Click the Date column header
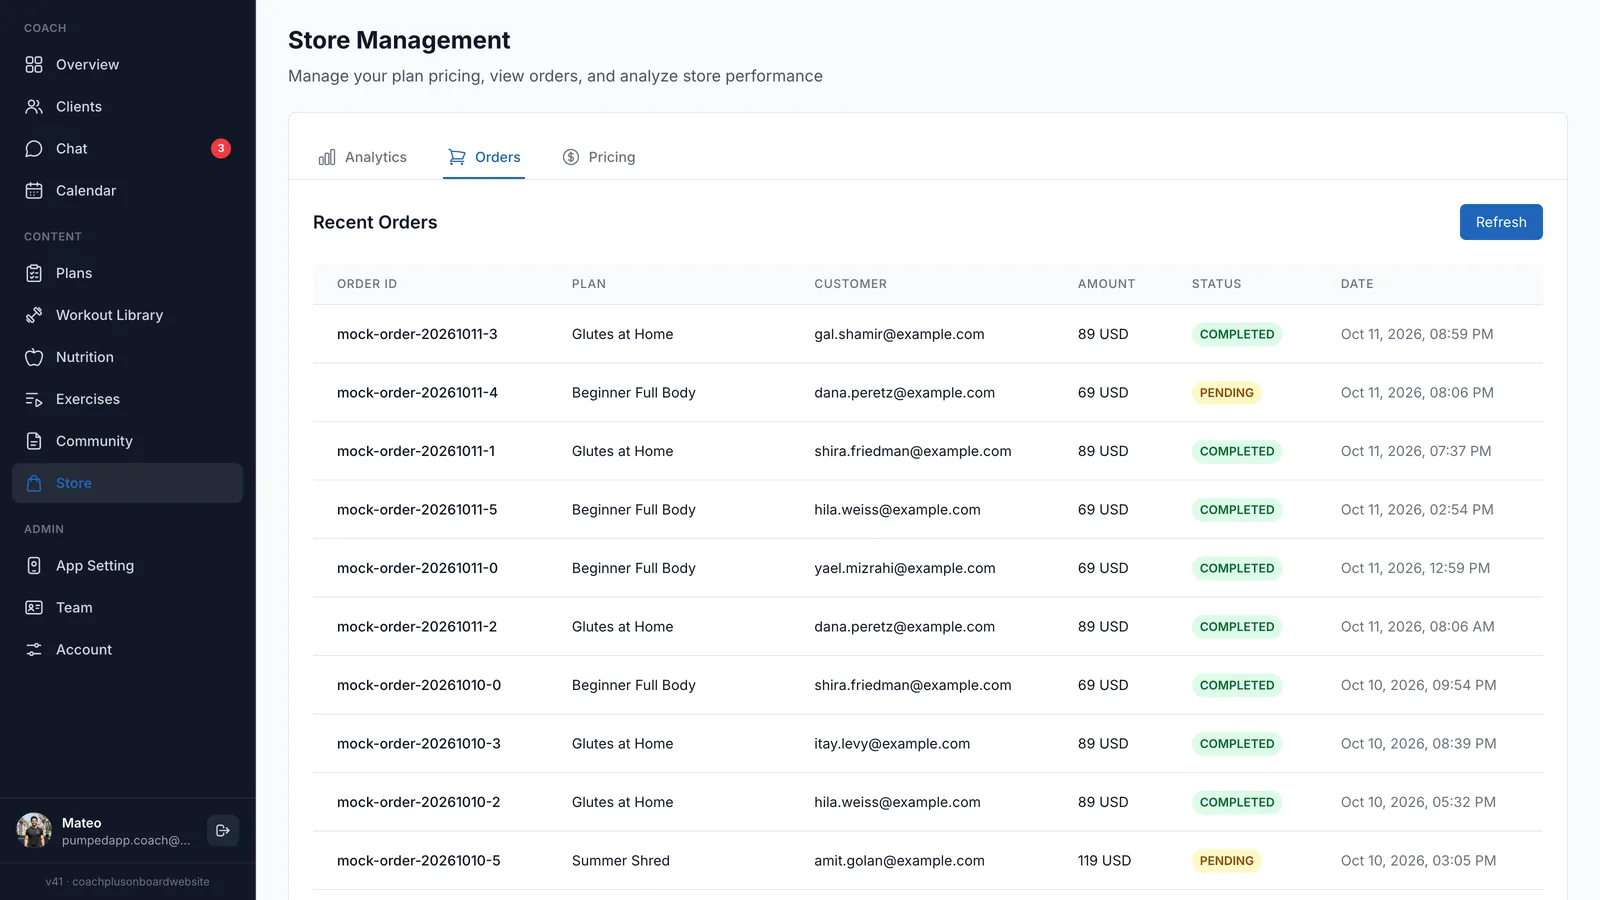Screen dimensions: 1600x900 [1357, 284]
